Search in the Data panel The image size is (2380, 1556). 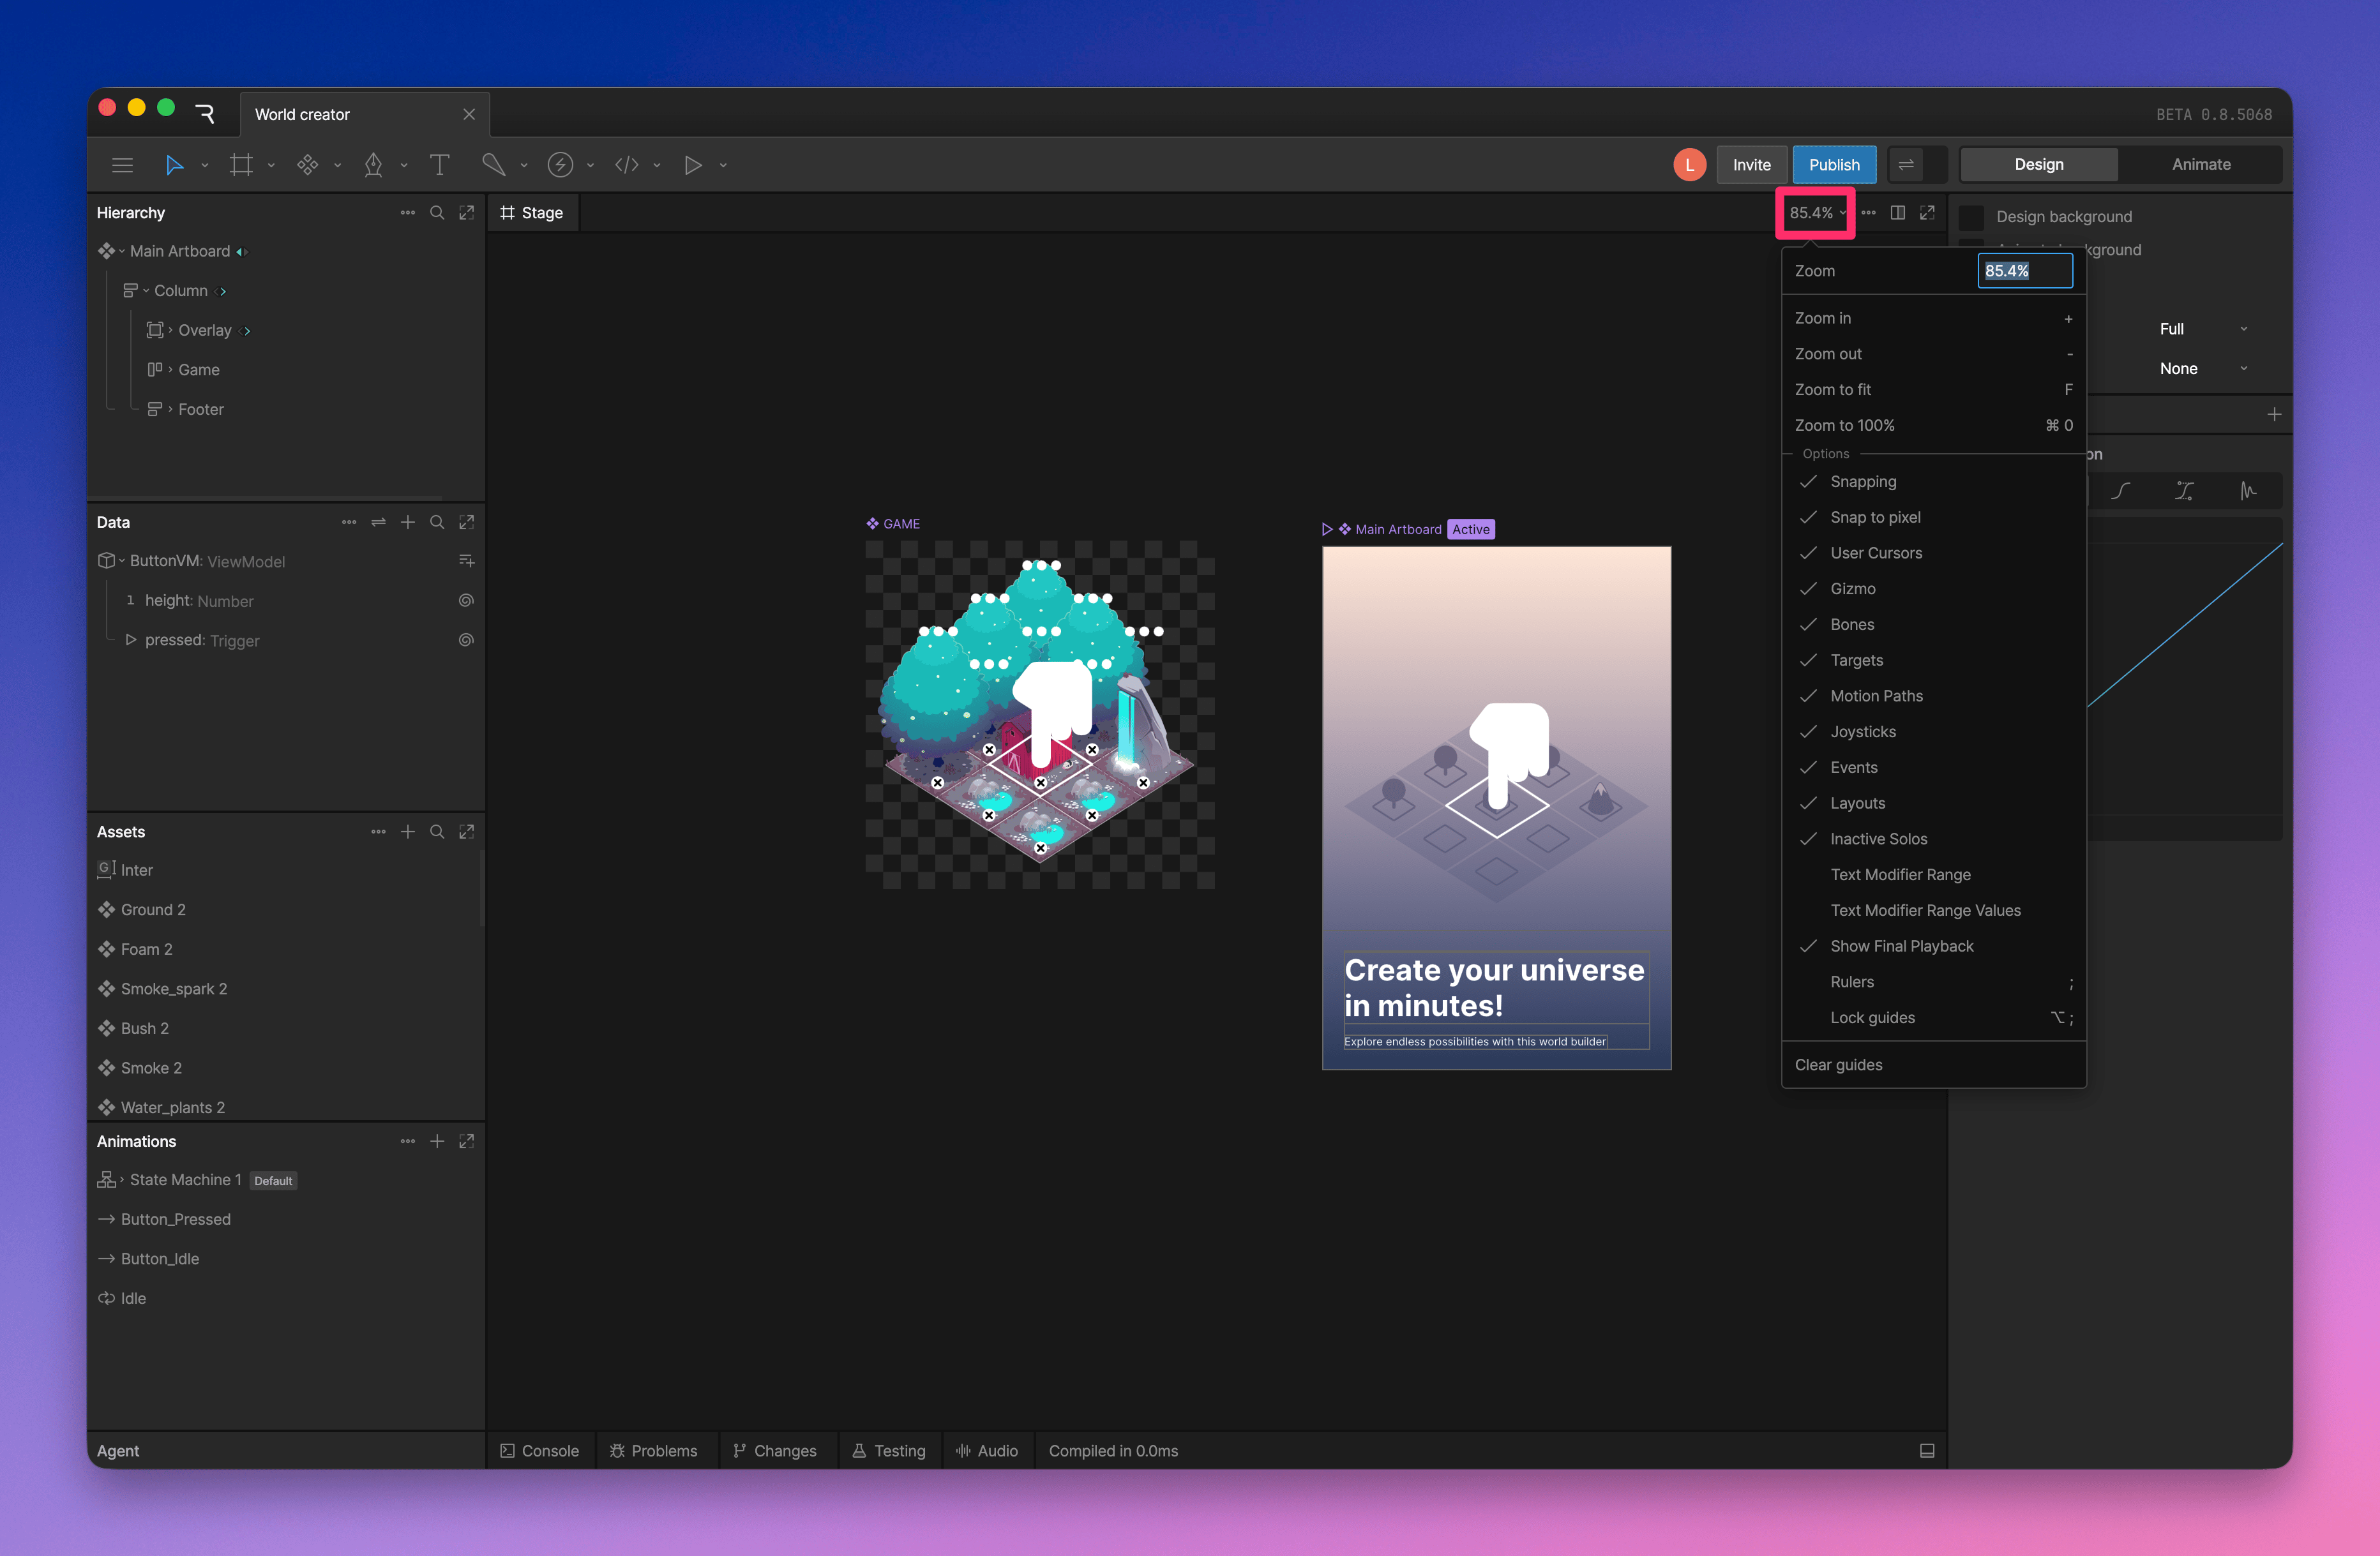437,522
